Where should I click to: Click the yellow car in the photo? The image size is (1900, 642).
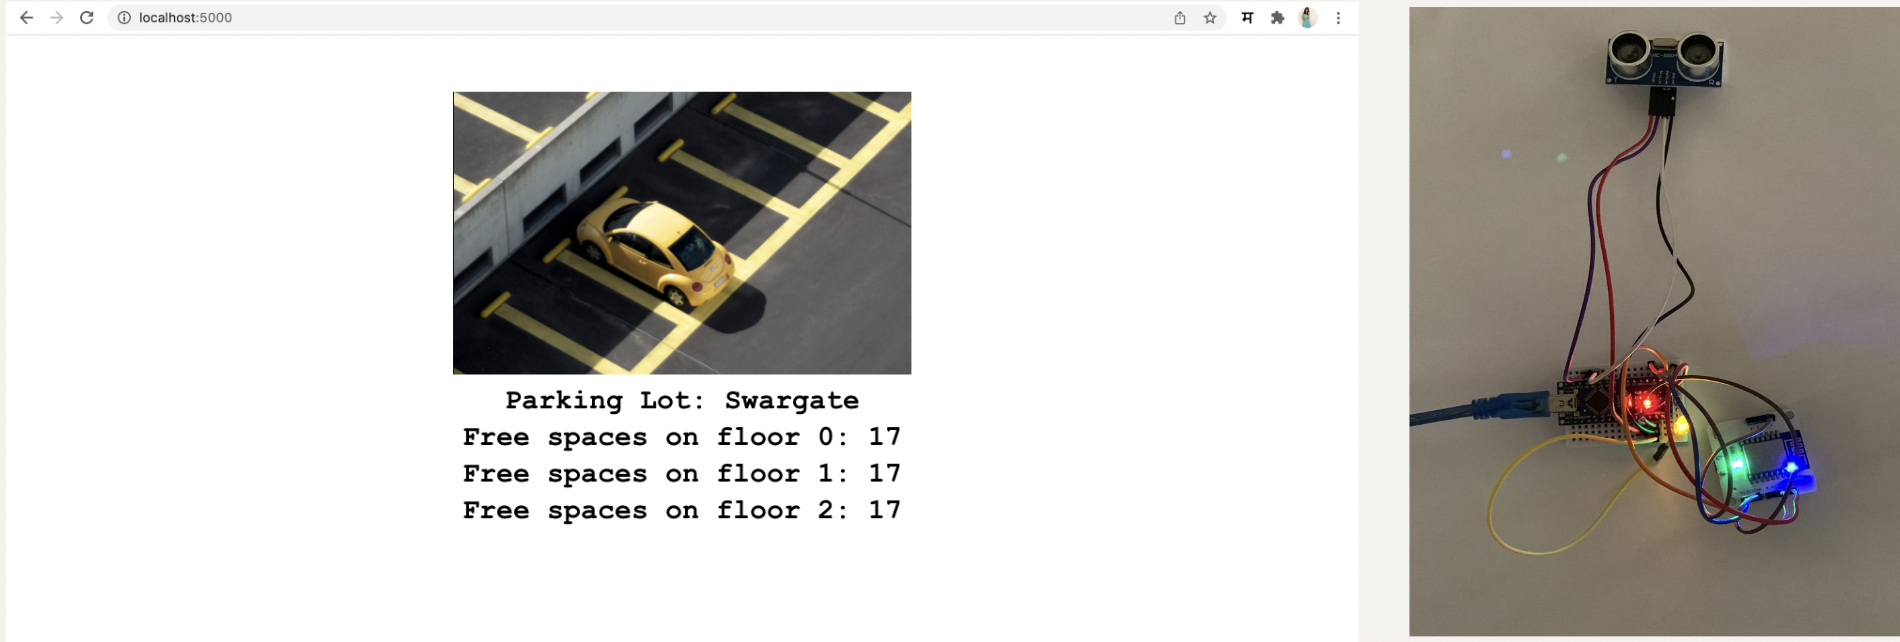point(655,250)
